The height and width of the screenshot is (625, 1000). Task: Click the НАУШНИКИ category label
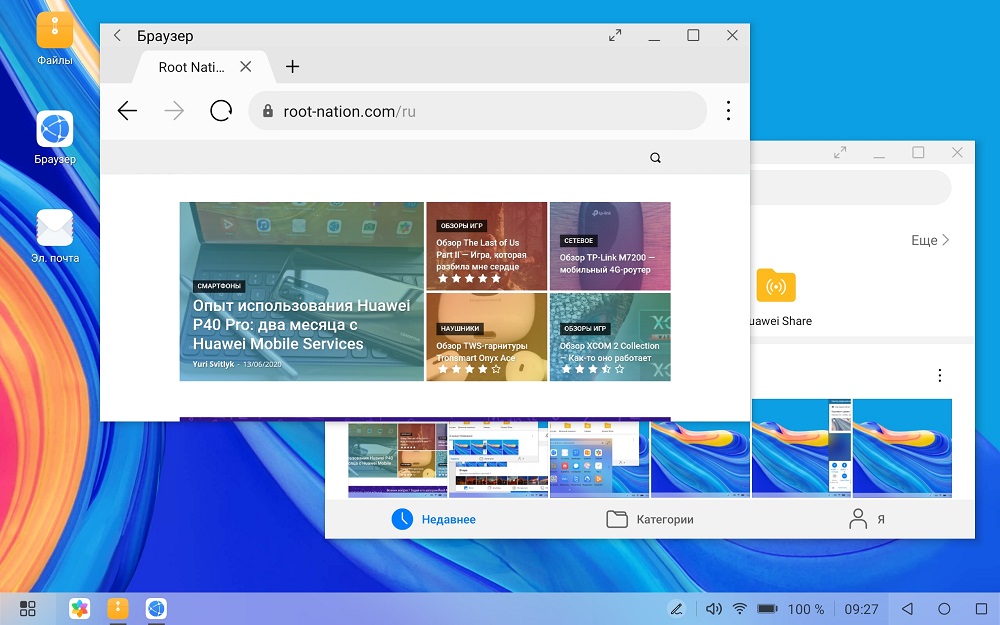click(460, 328)
